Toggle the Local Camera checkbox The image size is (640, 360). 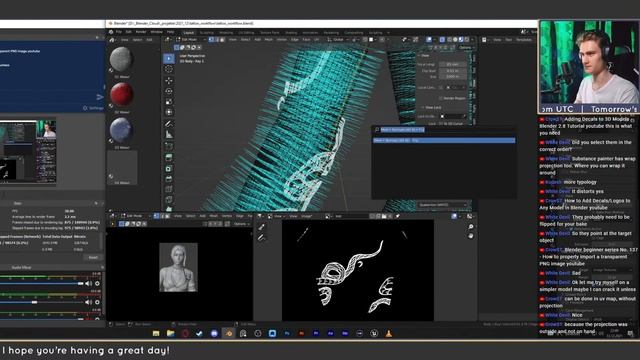point(440,87)
